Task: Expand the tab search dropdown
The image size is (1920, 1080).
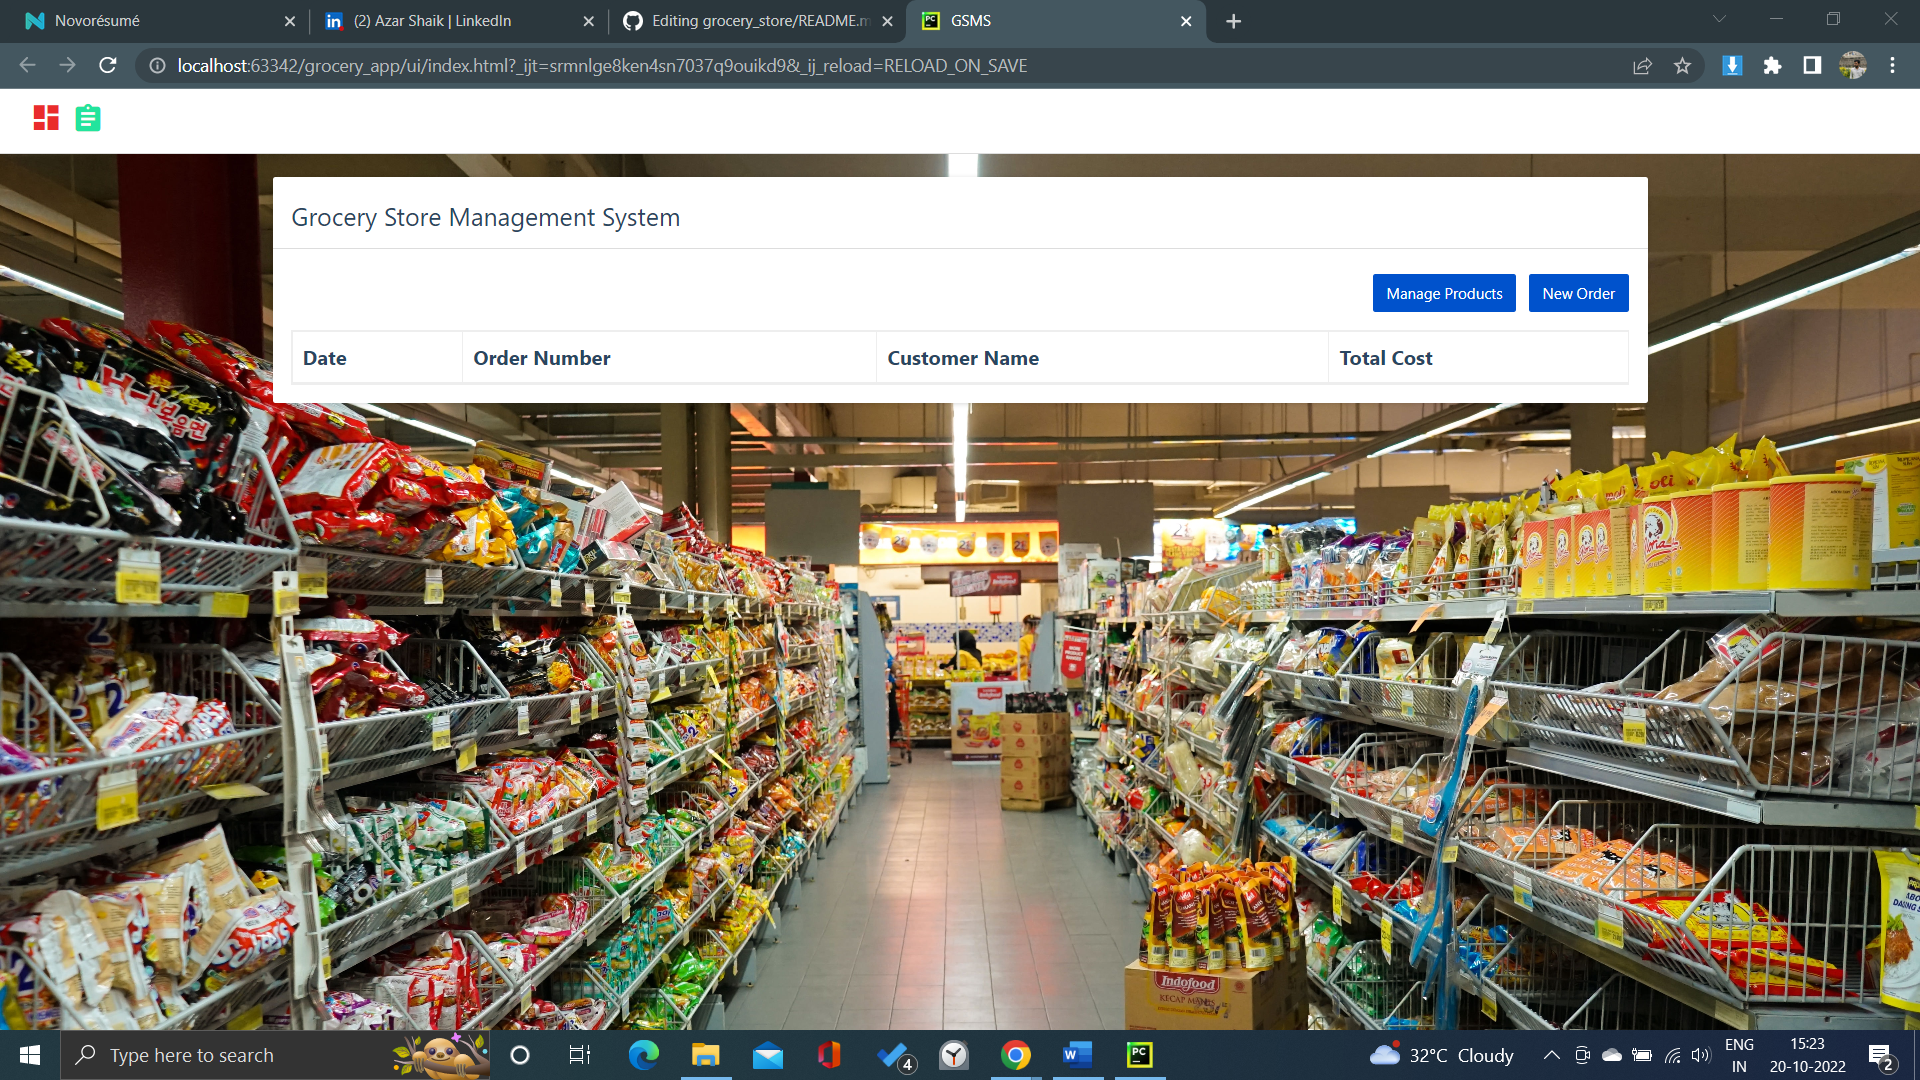Action: click(1719, 19)
